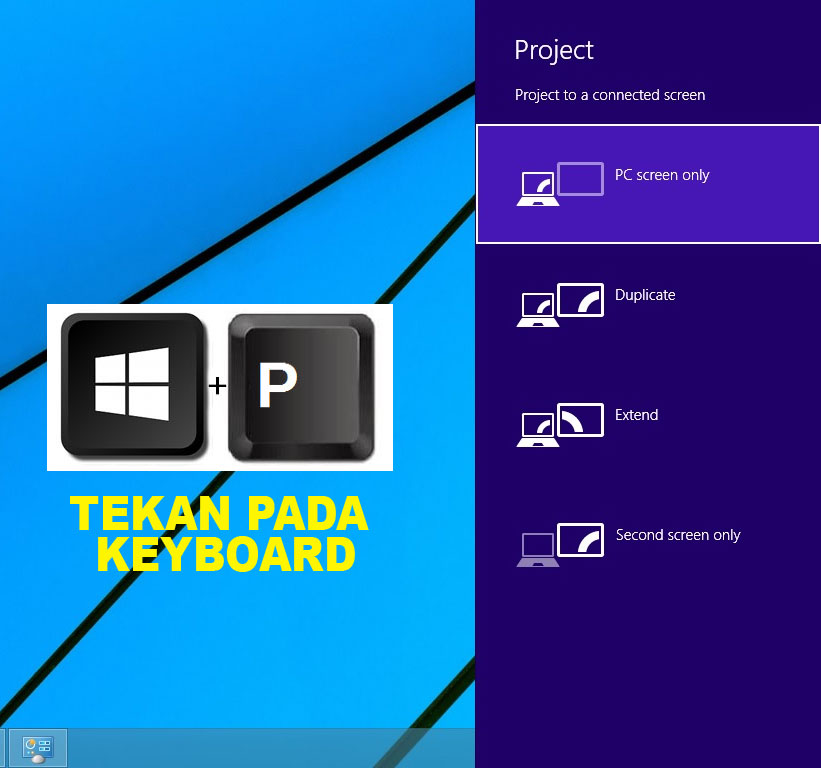Click the Windows logo key image

point(133,386)
